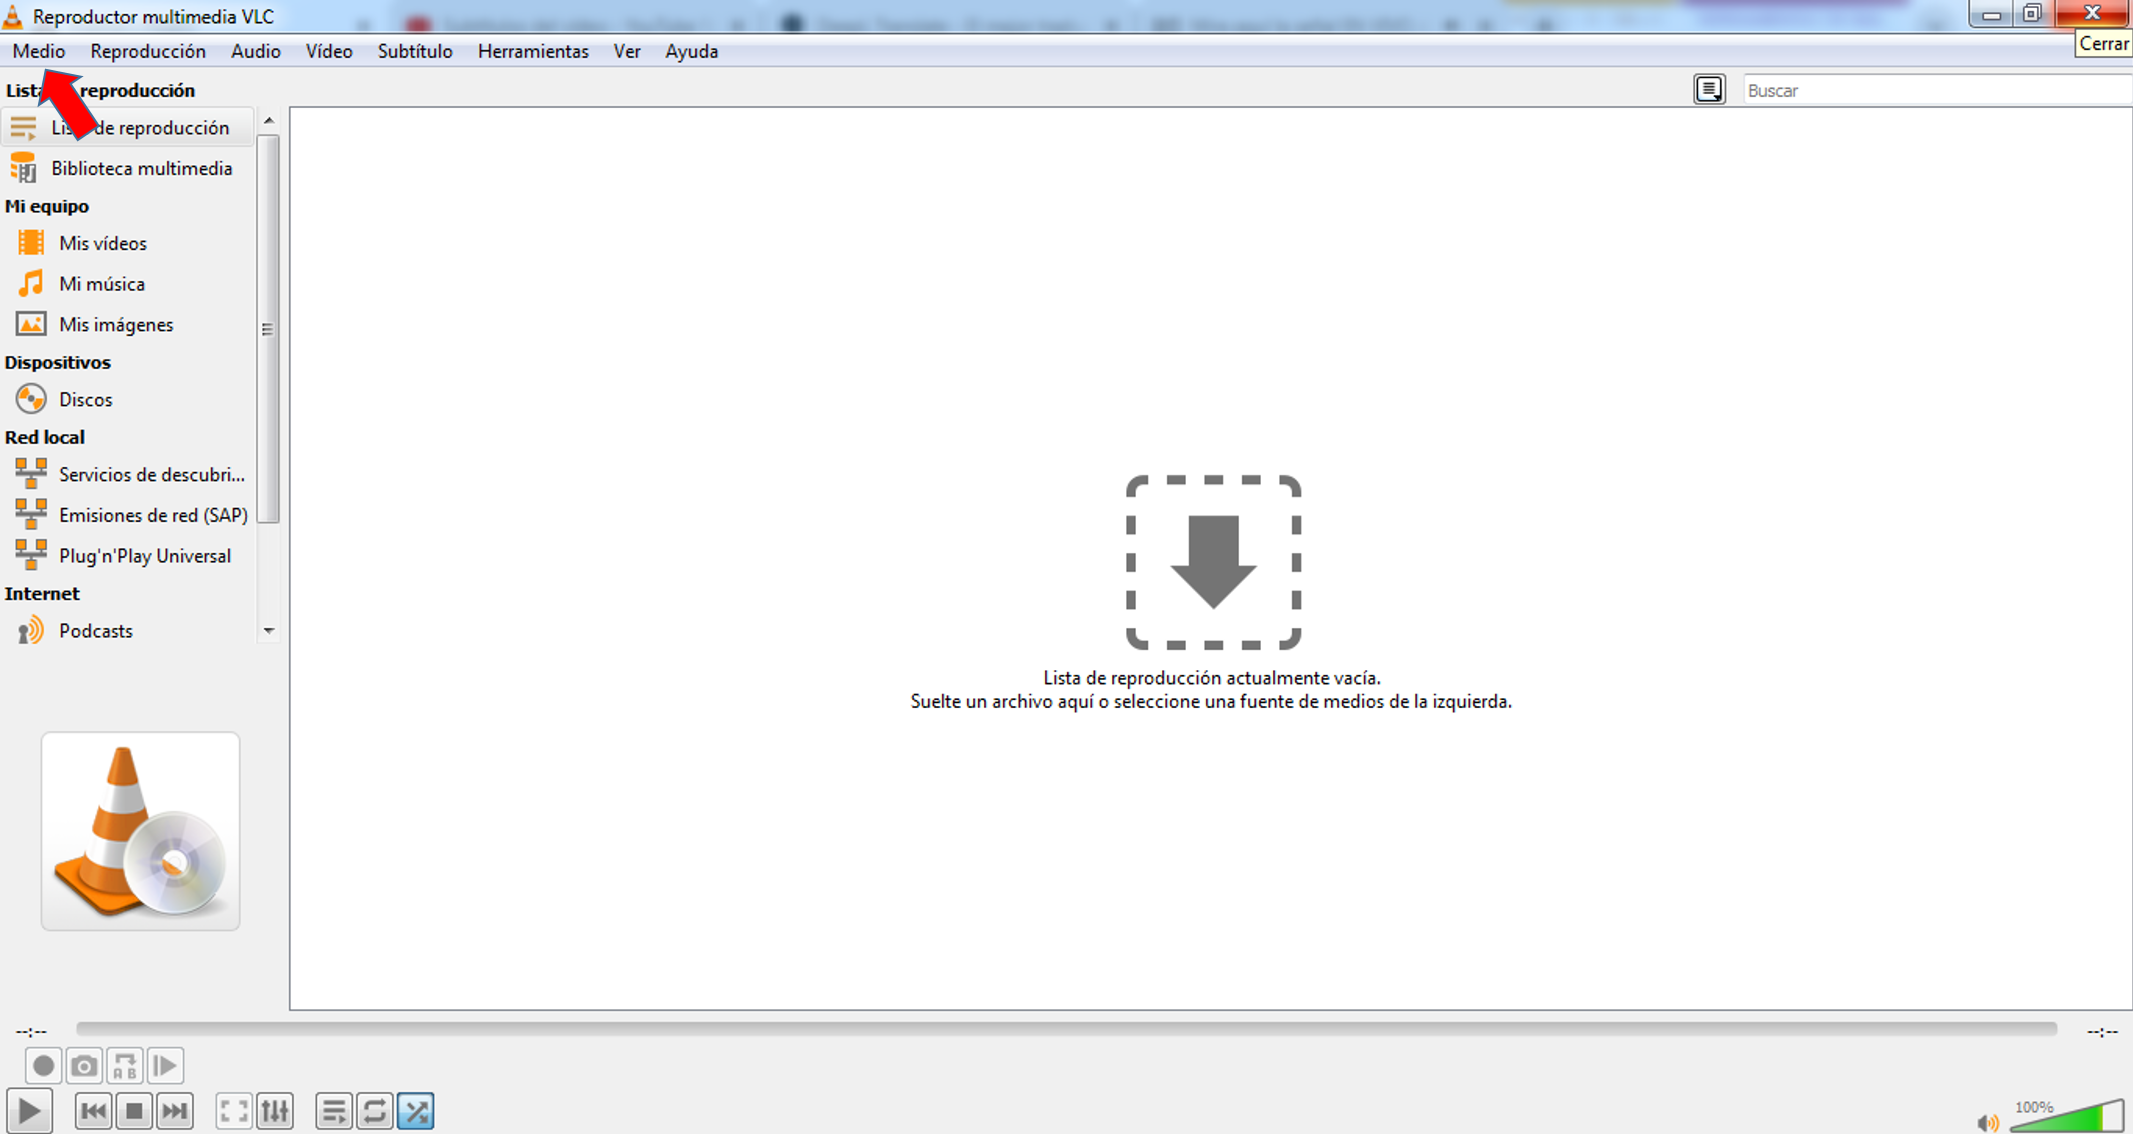Viewport: 2133px width, 1134px height.
Task: Open the Reproducción menu
Action: tap(148, 51)
